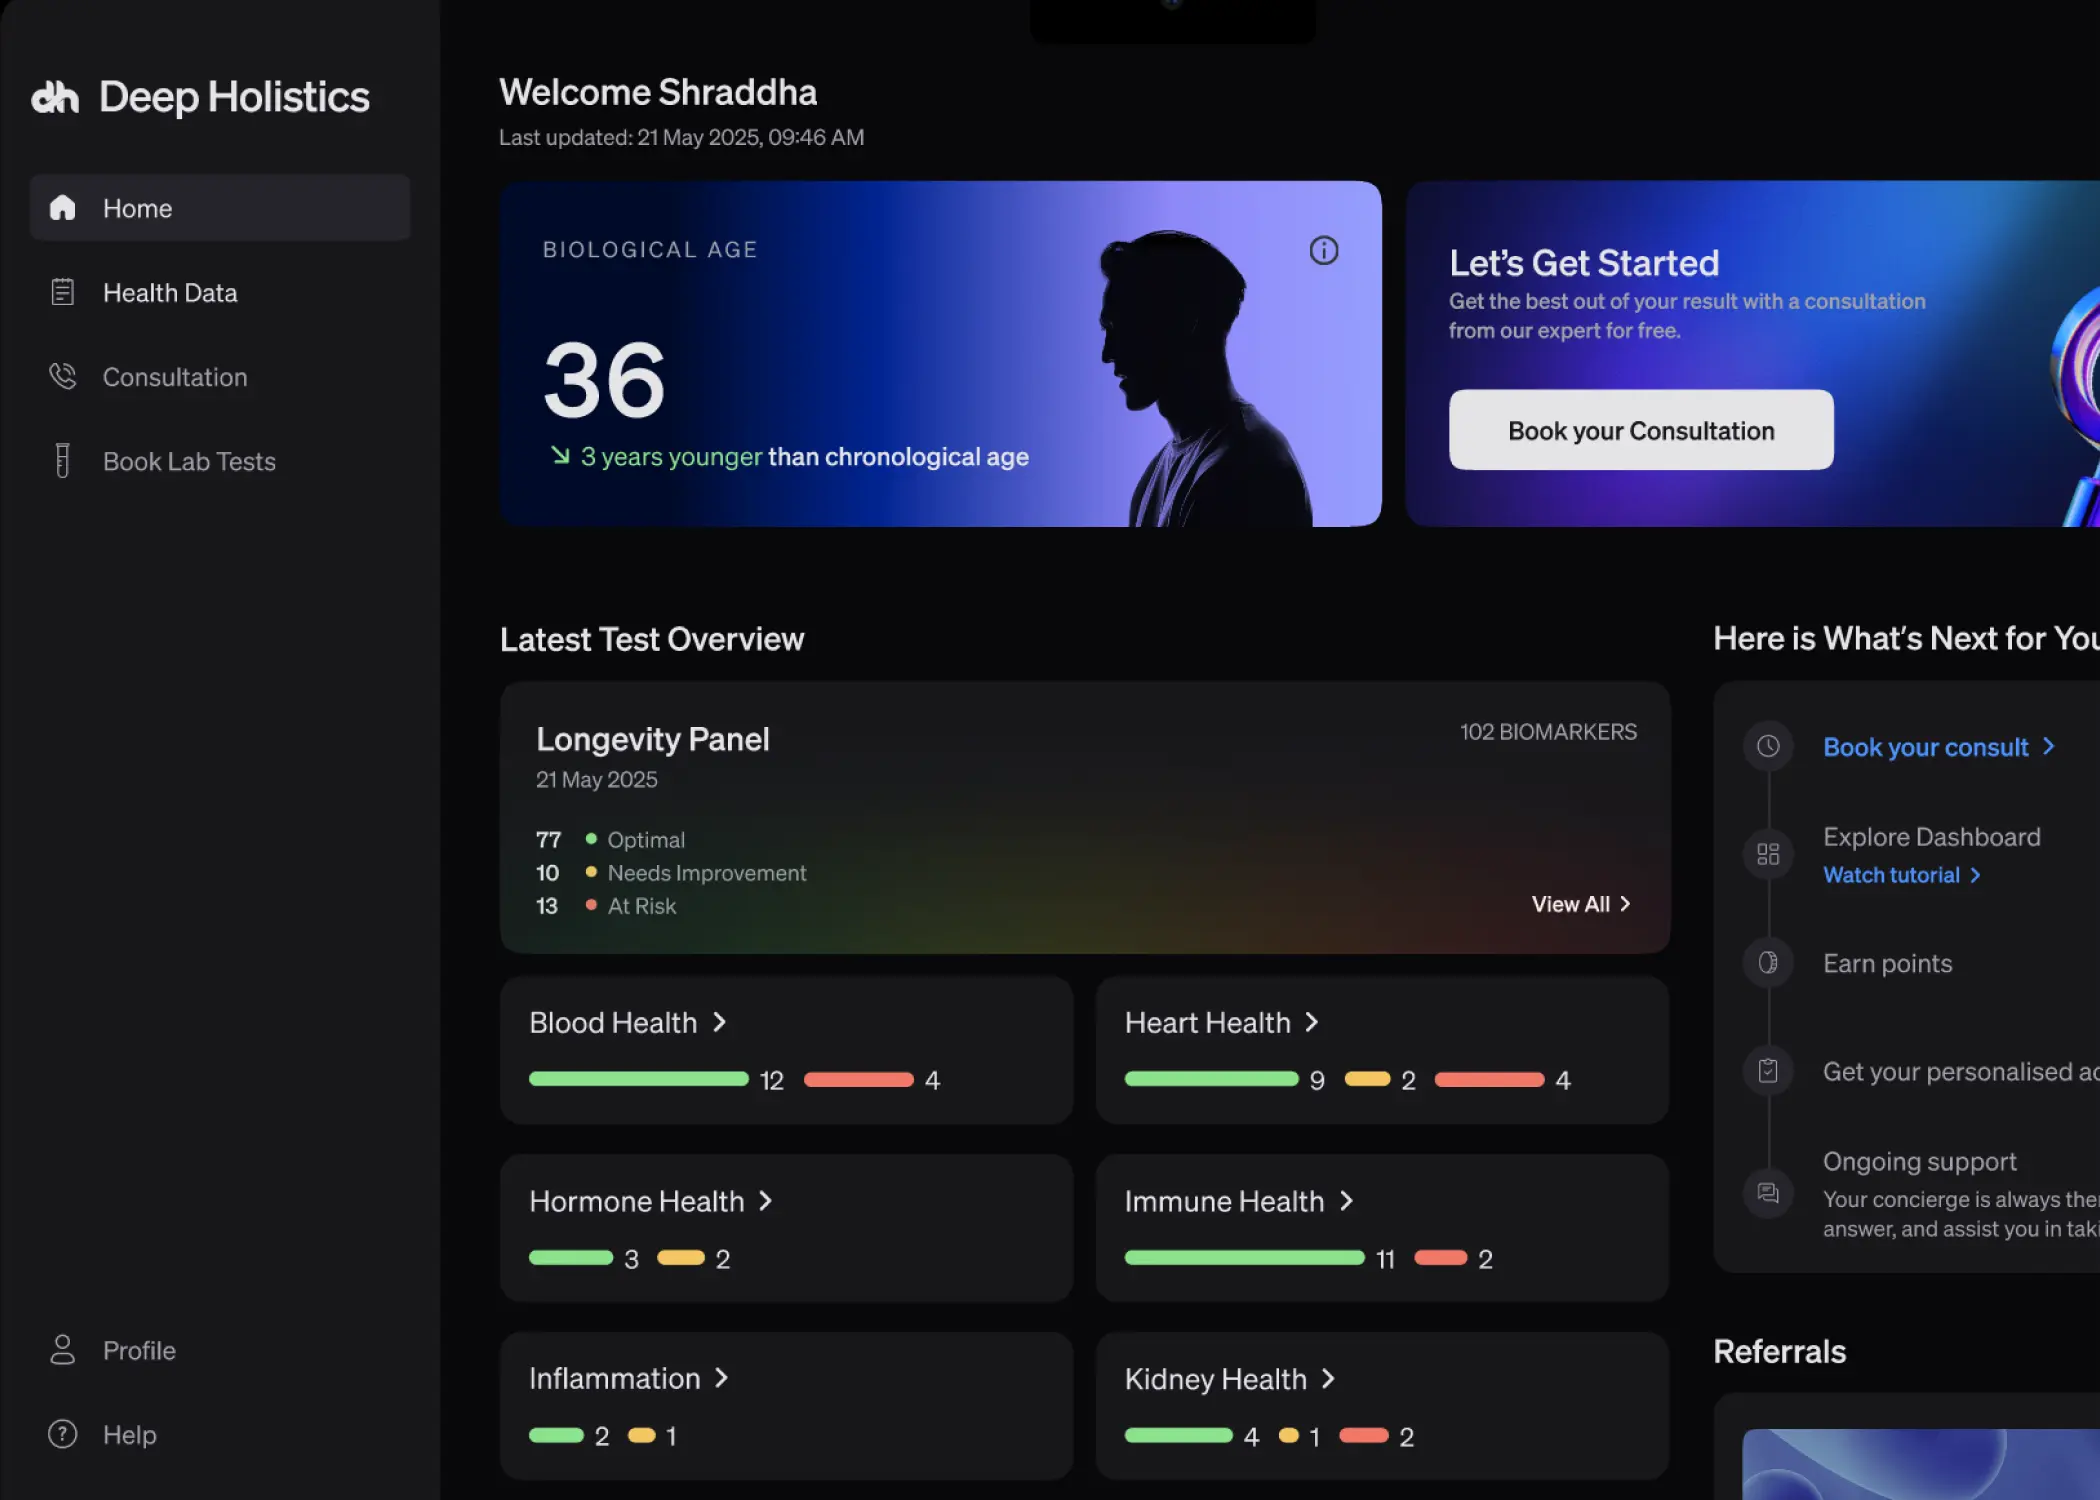Click the Book Lab Tests test-tube icon
Viewport: 2100px width, 1500px height.
[62, 460]
